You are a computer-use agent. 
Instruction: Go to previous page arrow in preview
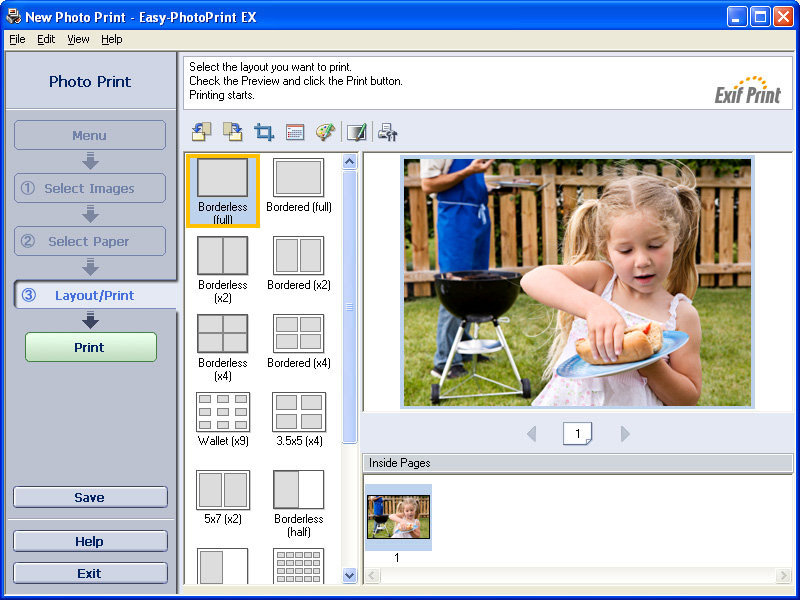click(x=531, y=434)
